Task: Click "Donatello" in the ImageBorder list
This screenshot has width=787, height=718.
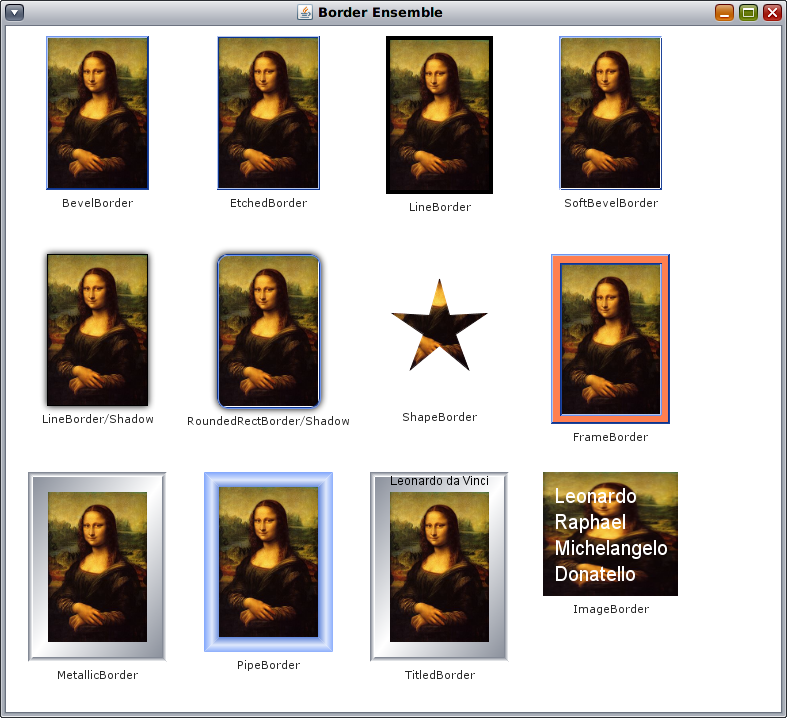Action: [595, 574]
